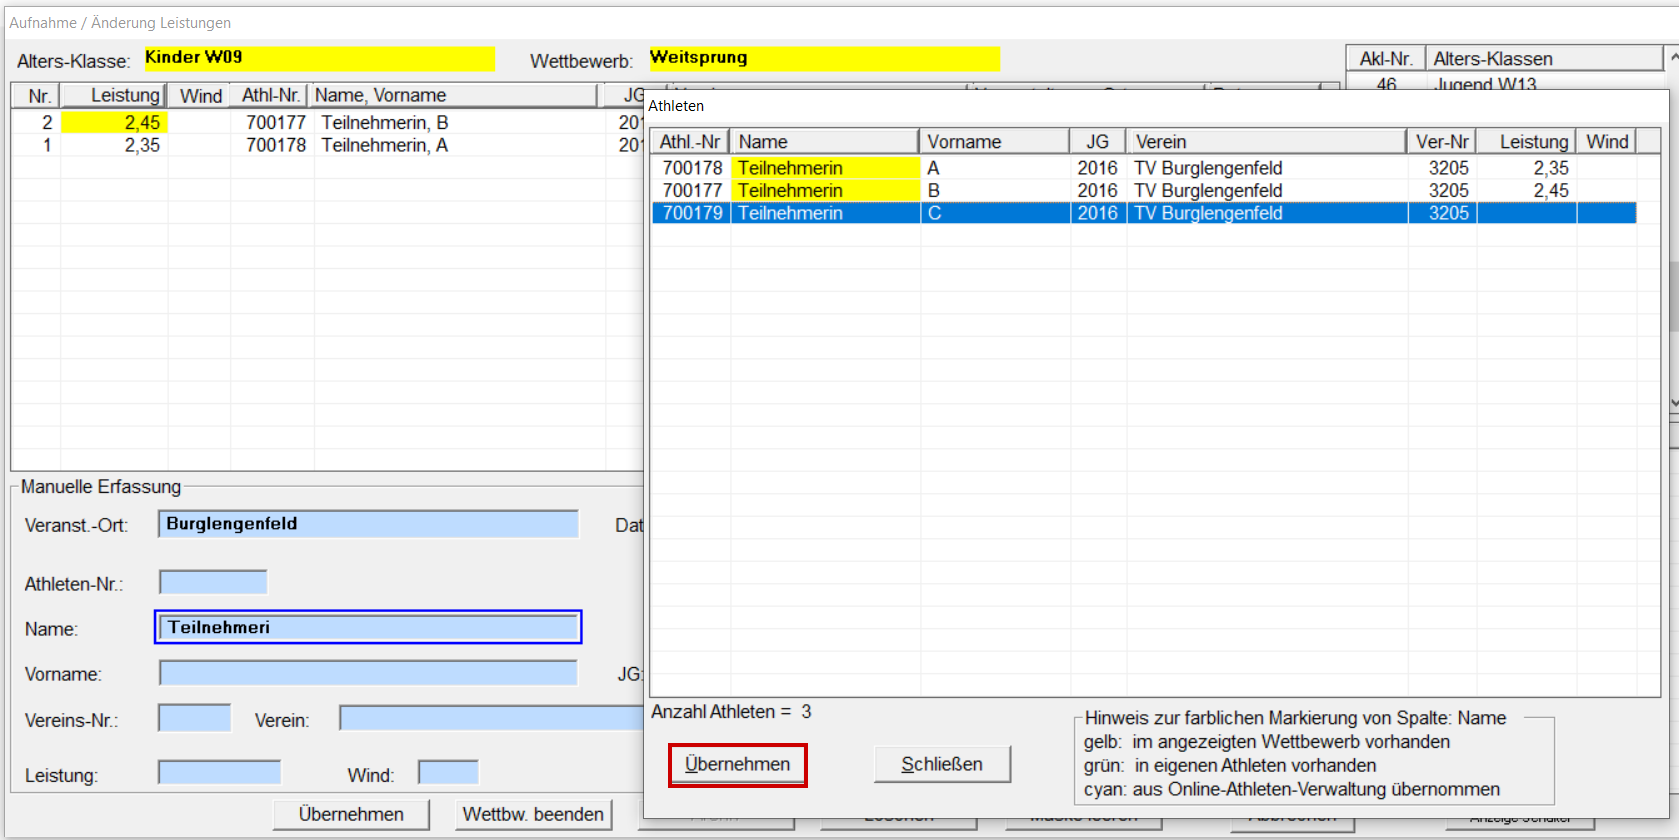1679x840 pixels.
Task: Select athlete row 700179 Teilnehmerin C
Action: [x=1000, y=213]
